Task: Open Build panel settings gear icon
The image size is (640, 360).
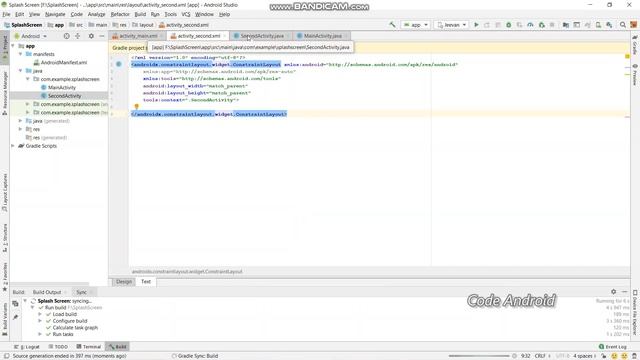Action: pos(613,291)
